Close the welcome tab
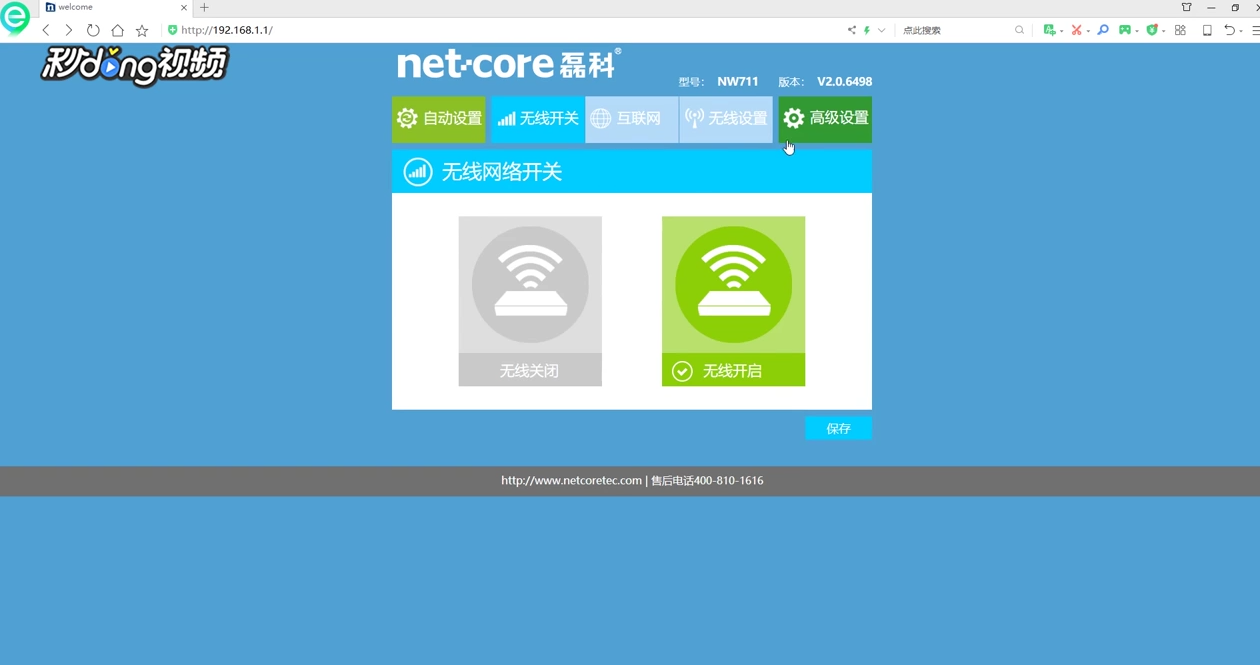Viewport: 1260px width, 665px height. (x=184, y=7)
